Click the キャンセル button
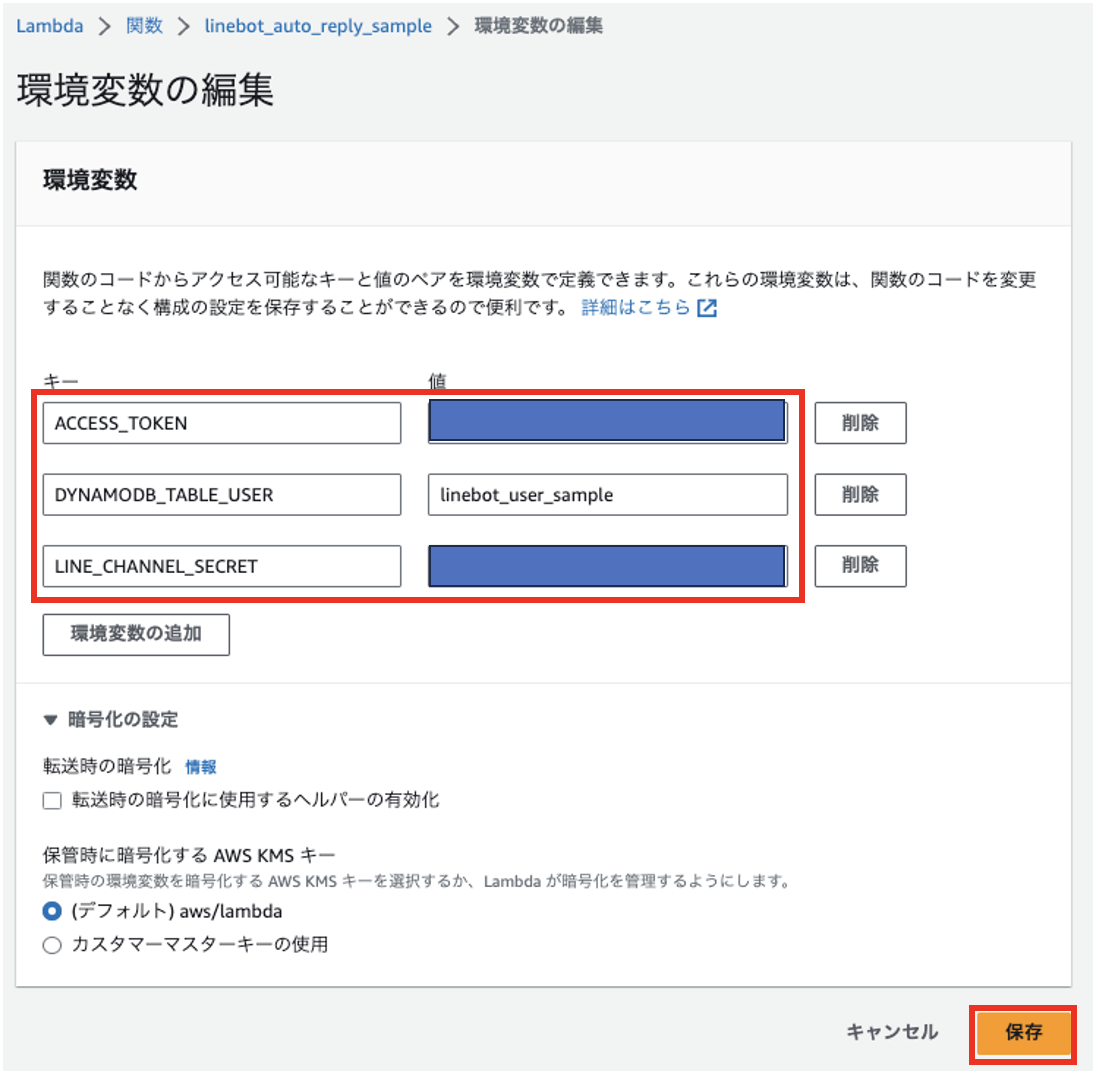The width and height of the screenshot is (1100, 1076). pyautogui.click(x=892, y=1032)
